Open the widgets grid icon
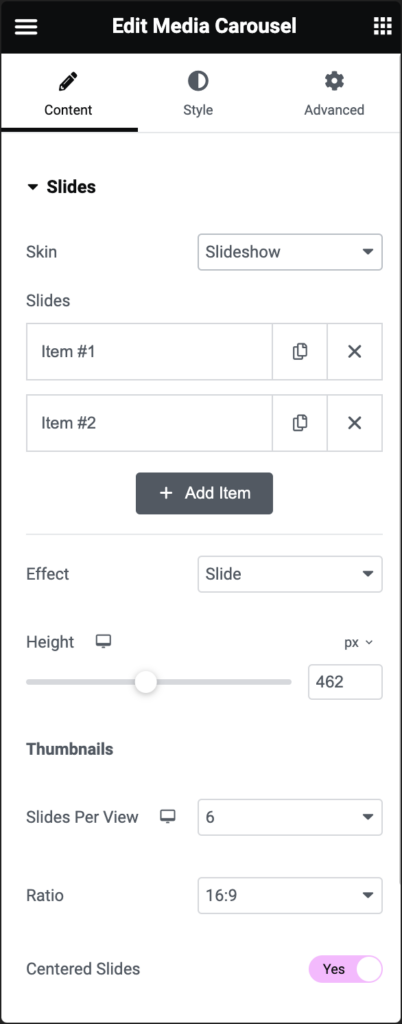402x1024 pixels. point(382,26)
